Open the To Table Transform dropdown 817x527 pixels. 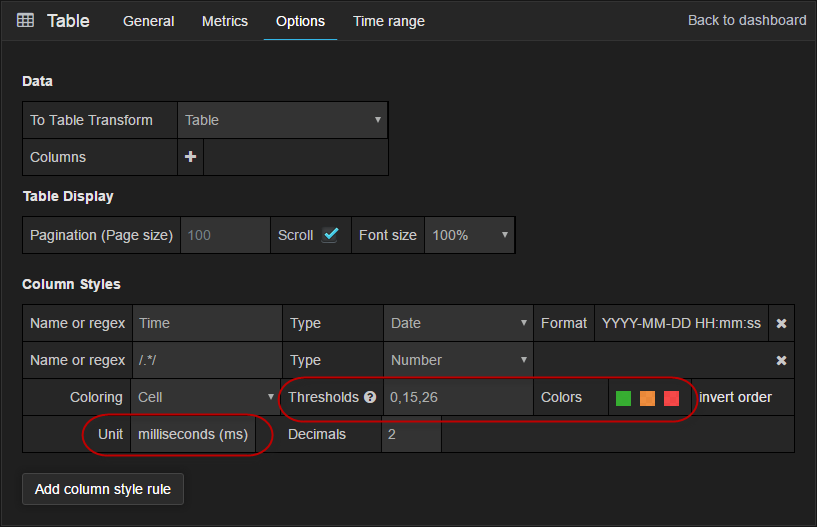pyautogui.click(x=282, y=120)
